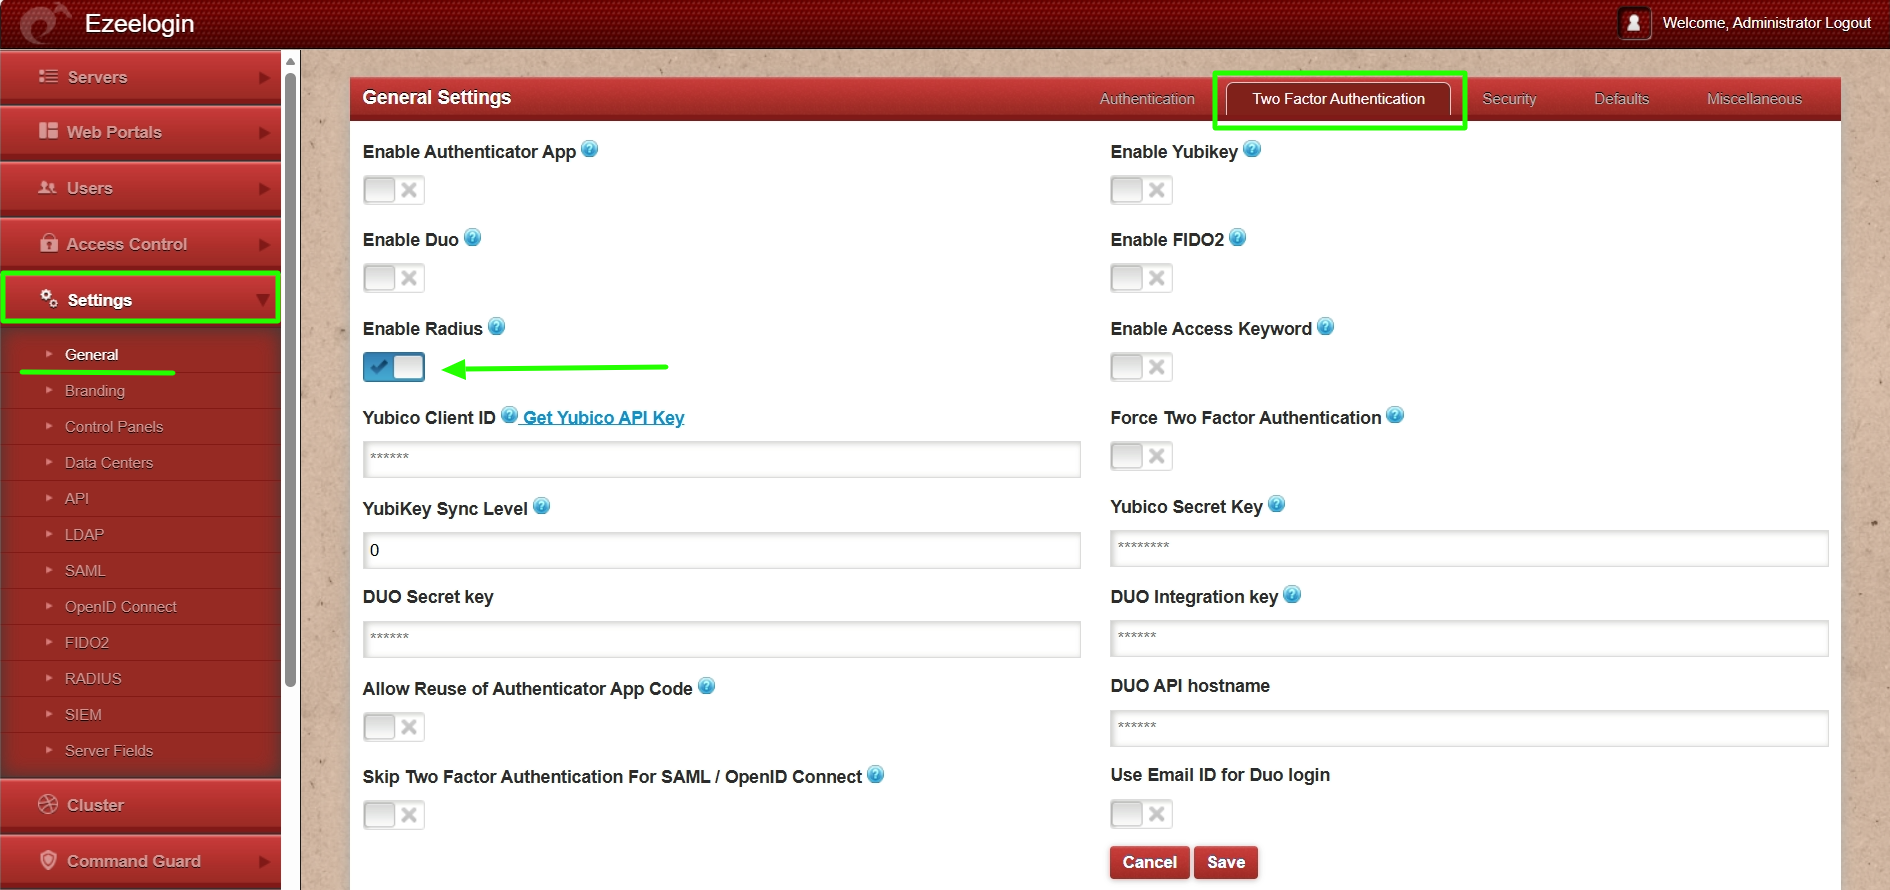Click the YubiKey Sync Level input field
Image resolution: width=1890 pixels, height=890 pixels.
pos(721,550)
